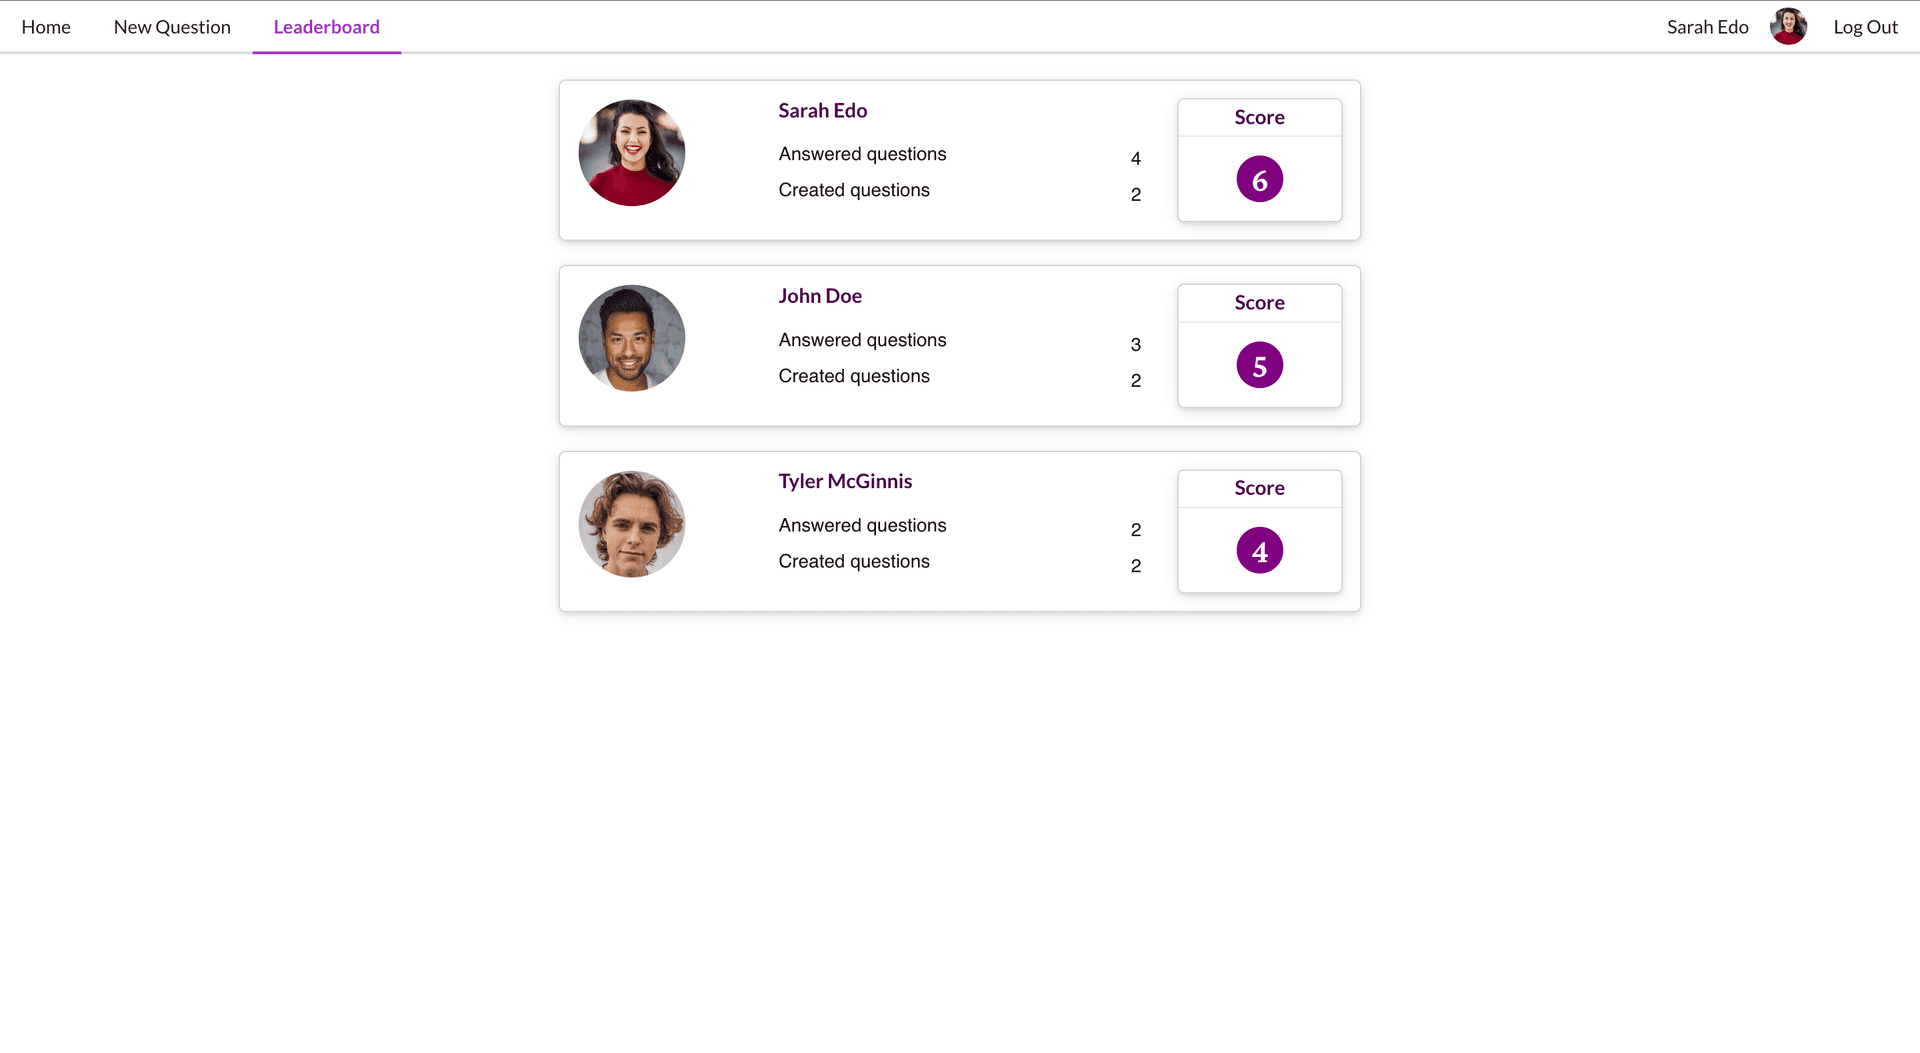The image size is (1920, 1053).
Task: Click the Sarah Edo card heading
Action: tap(823, 111)
